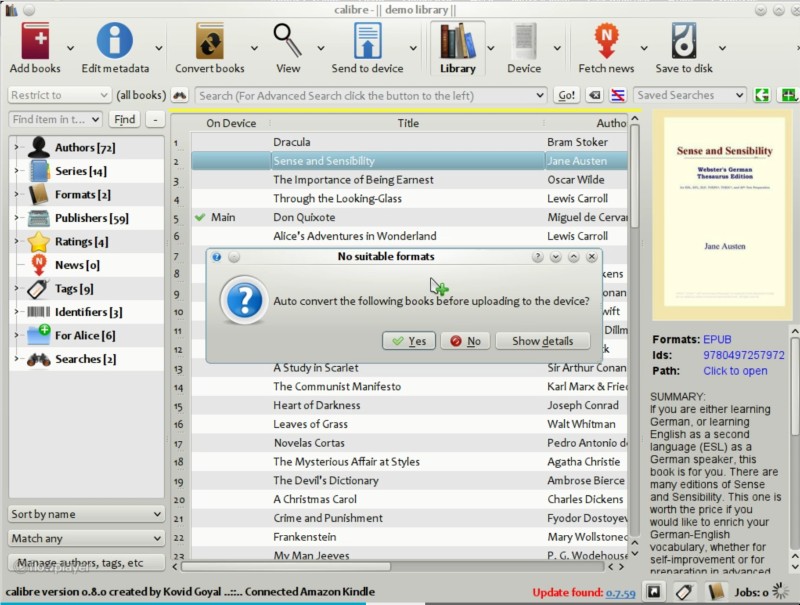Select Authors category in tag browser
The height and width of the screenshot is (605, 800).
coord(85,147)
